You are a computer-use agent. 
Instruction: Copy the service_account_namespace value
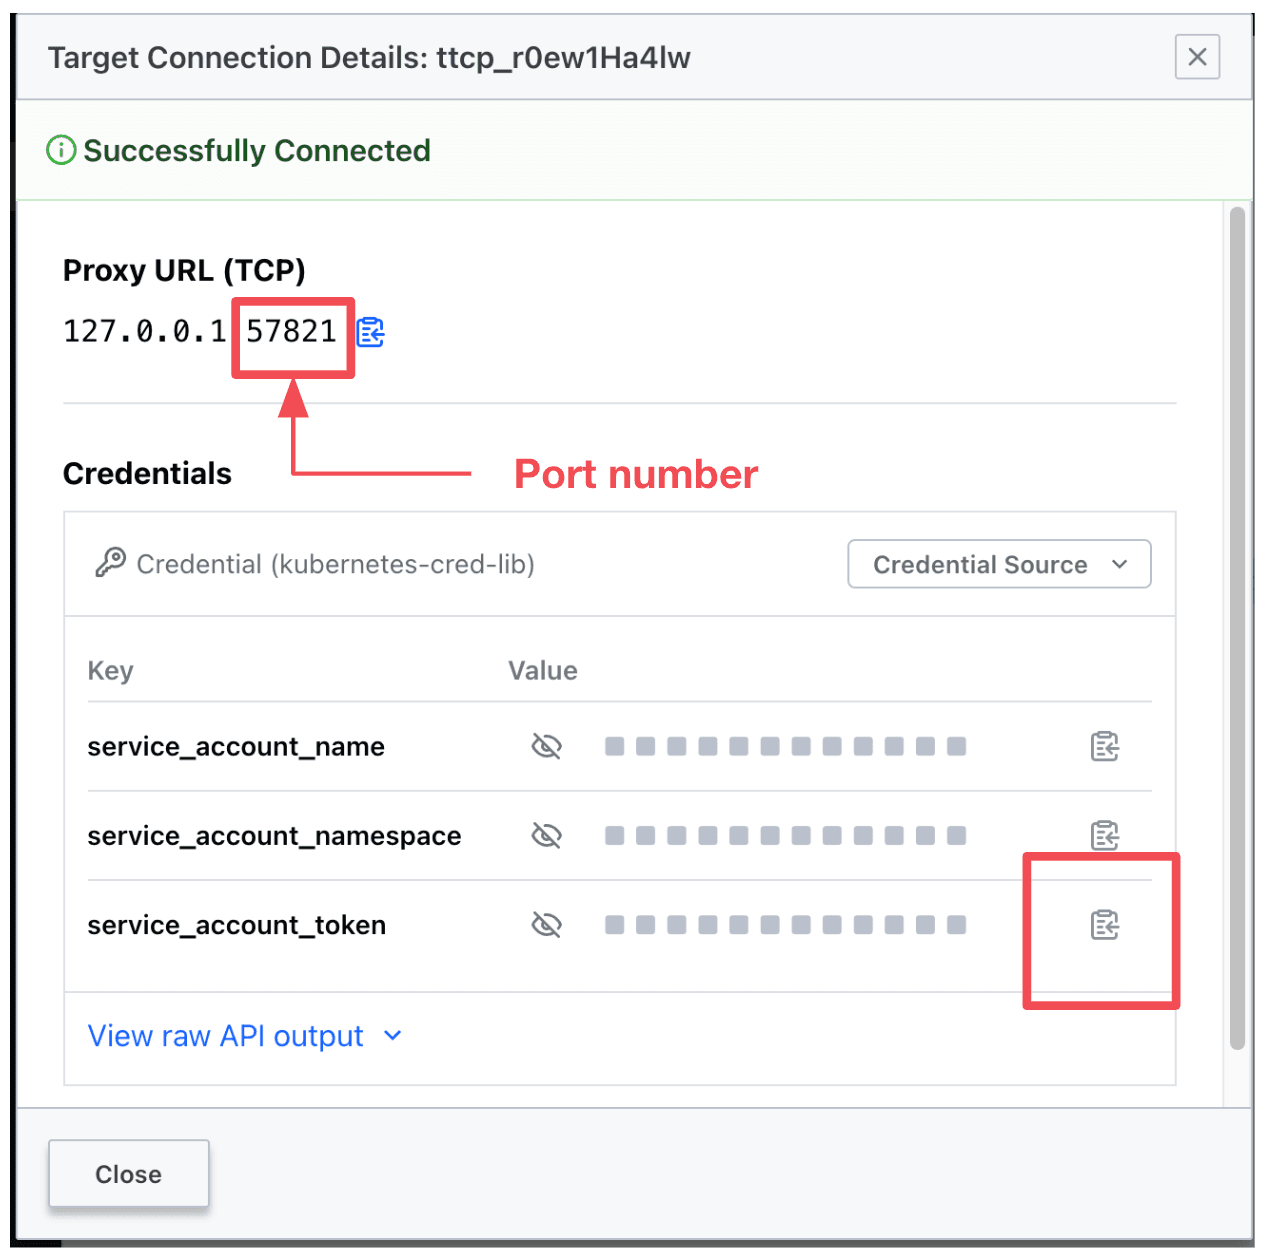1104,835
